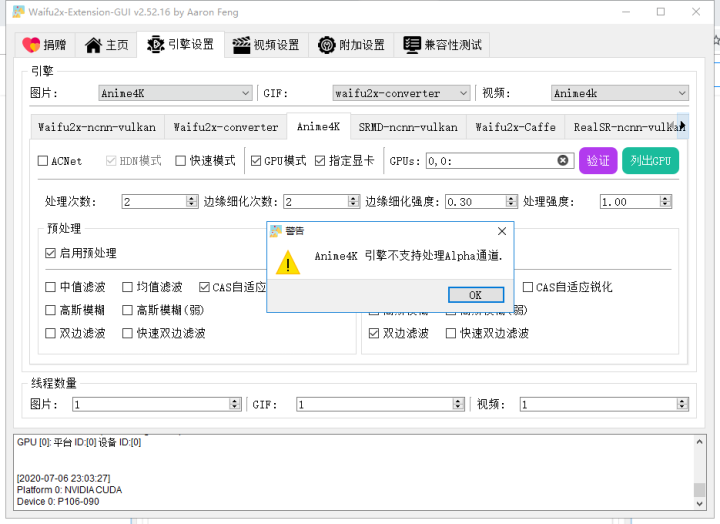Enable the 高斯模糊 checkbox in preprocessing
This screenshot has height=524, width=720.
point(51,310)
